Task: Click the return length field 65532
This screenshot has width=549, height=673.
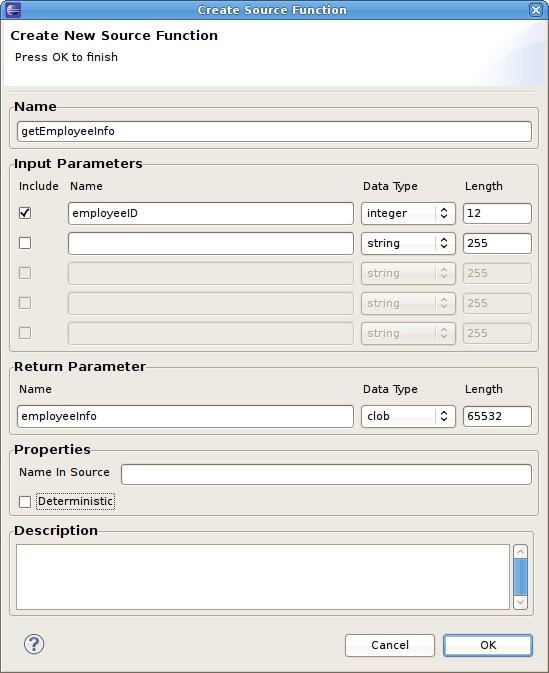Action: tap(497, 416)
